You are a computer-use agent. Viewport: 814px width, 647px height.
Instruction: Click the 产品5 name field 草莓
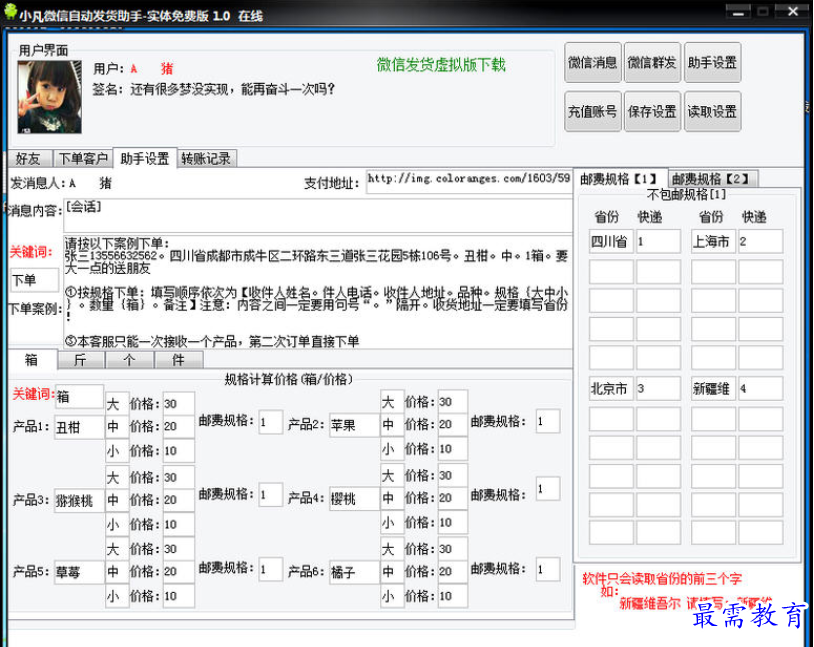point(79,572)
